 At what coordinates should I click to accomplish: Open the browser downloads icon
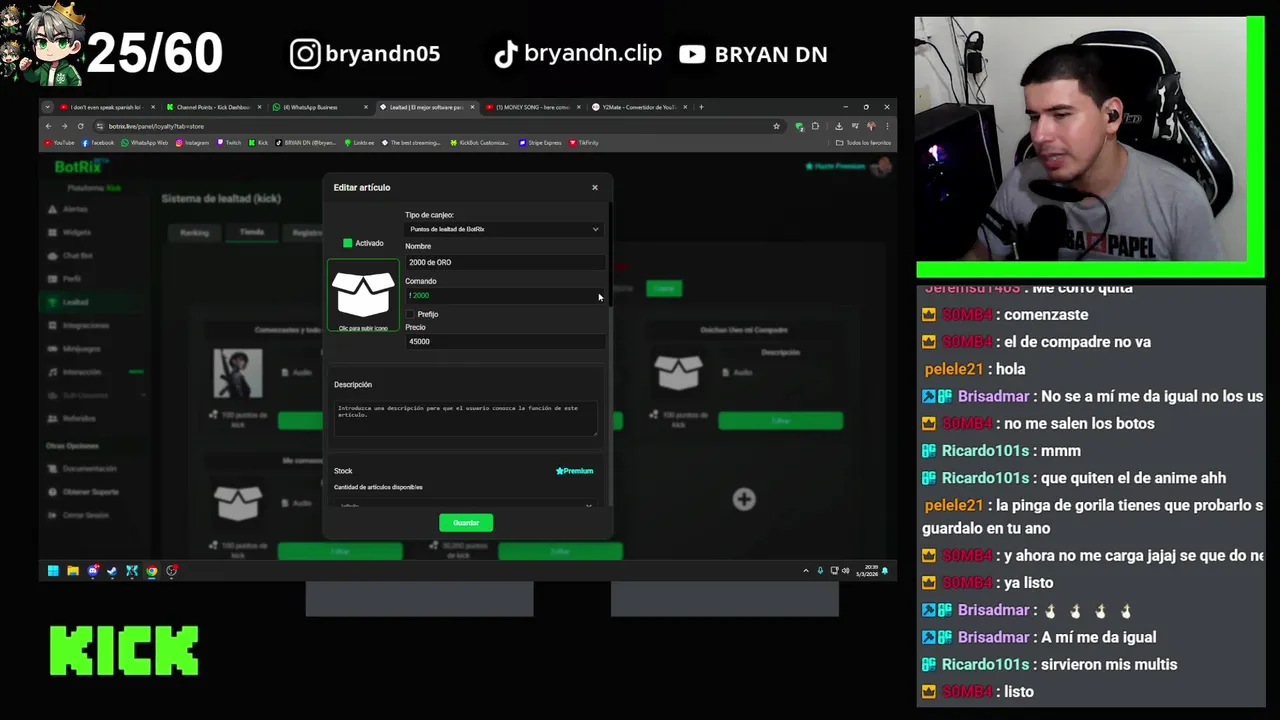(x=839, y=126)
